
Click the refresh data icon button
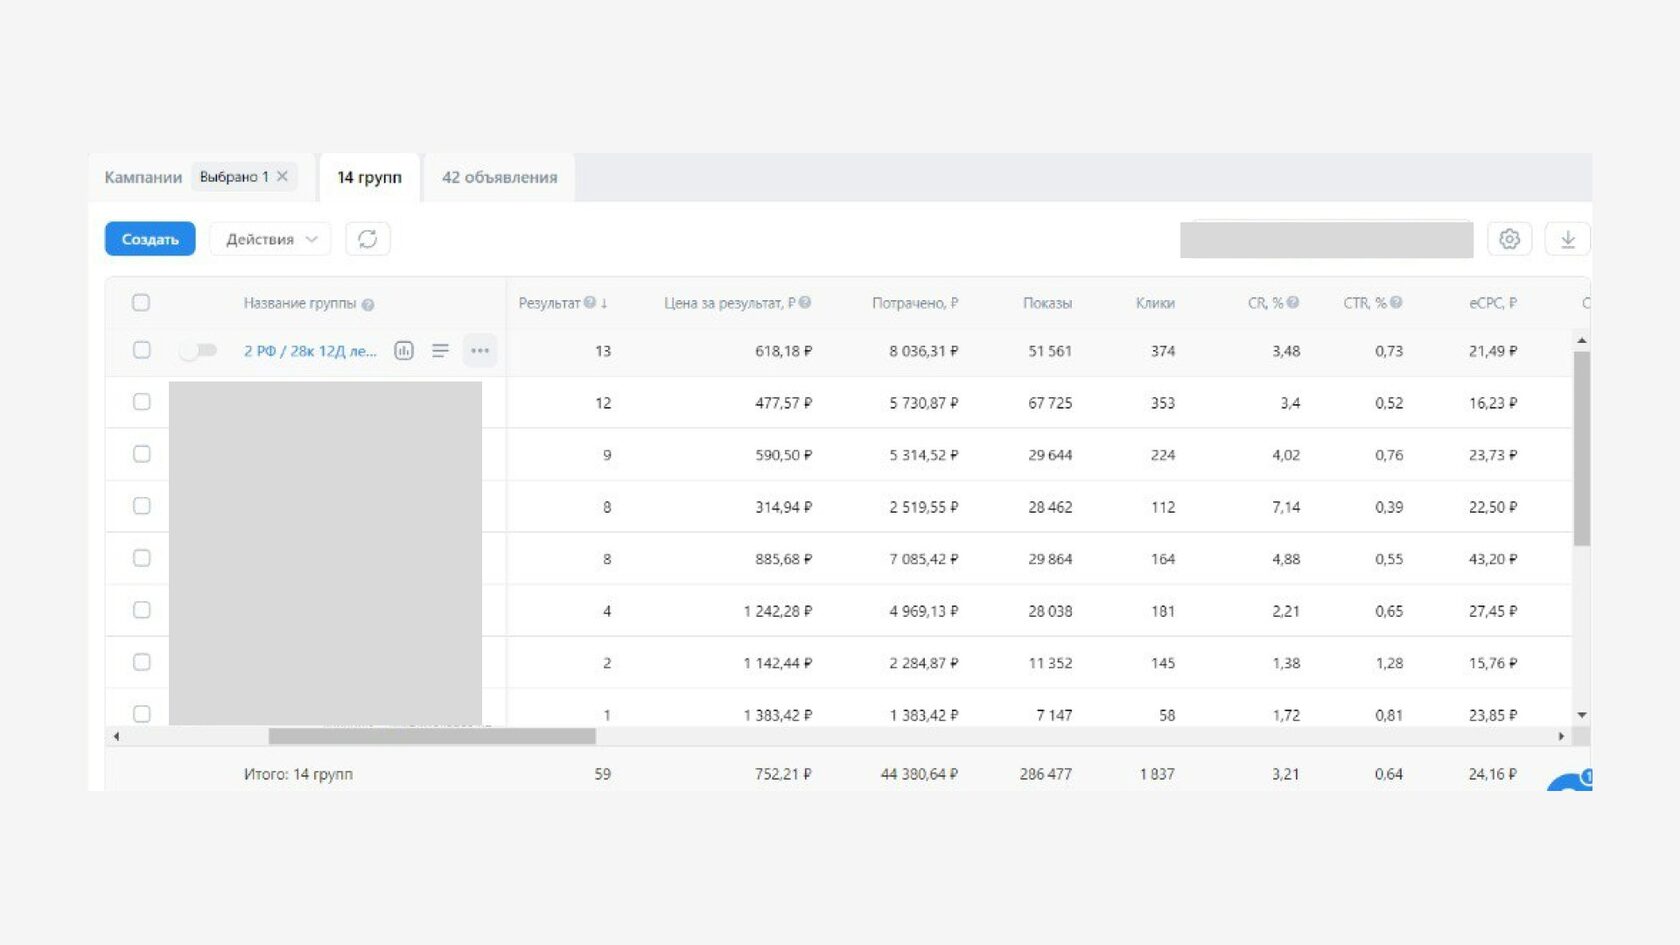(367, 239)
